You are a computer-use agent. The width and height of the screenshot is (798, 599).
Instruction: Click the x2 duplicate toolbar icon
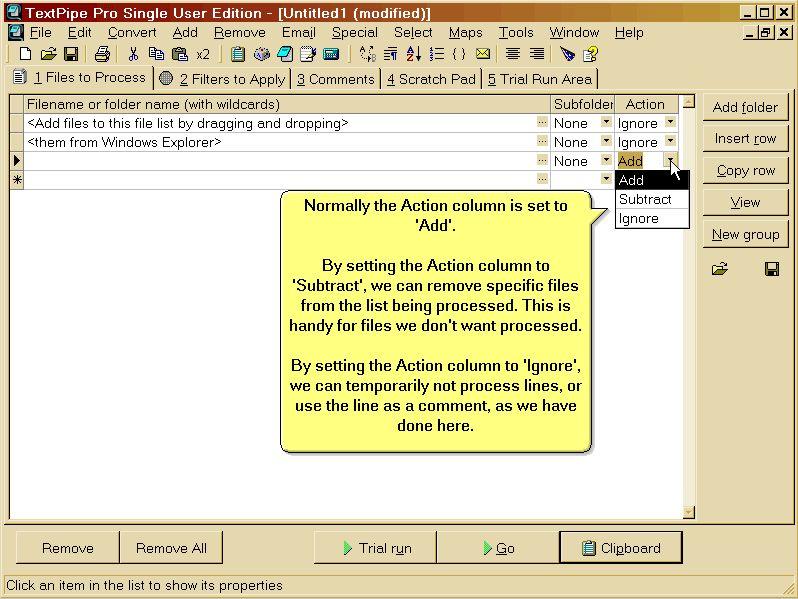[203, 54]
